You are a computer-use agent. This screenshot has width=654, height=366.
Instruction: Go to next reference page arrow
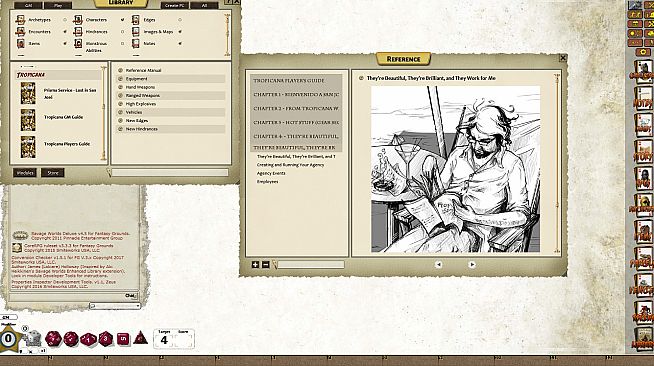click(472, 265)
